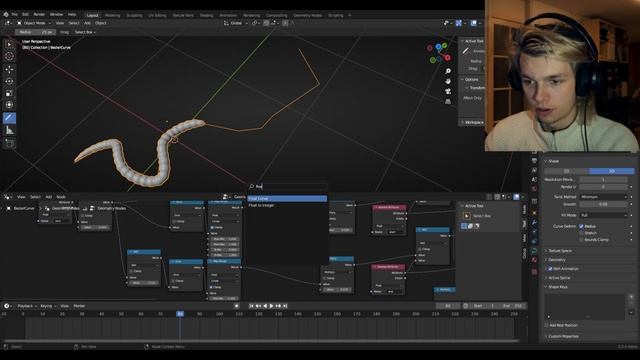Play animation in reverse
This screenshot has width=640, height=360.
[x=265, y=306]
